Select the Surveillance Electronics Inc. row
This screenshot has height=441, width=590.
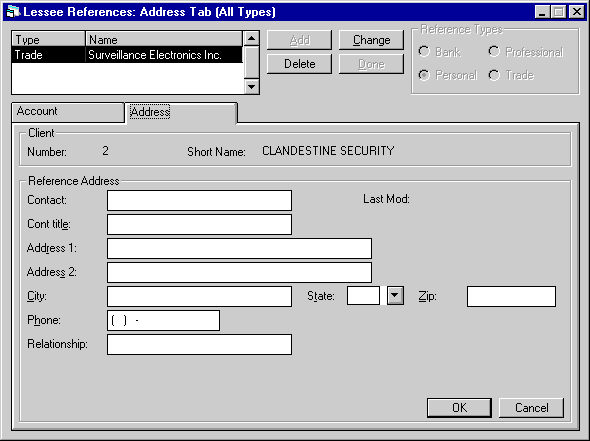pyautogui.click(x=128, y=55)
